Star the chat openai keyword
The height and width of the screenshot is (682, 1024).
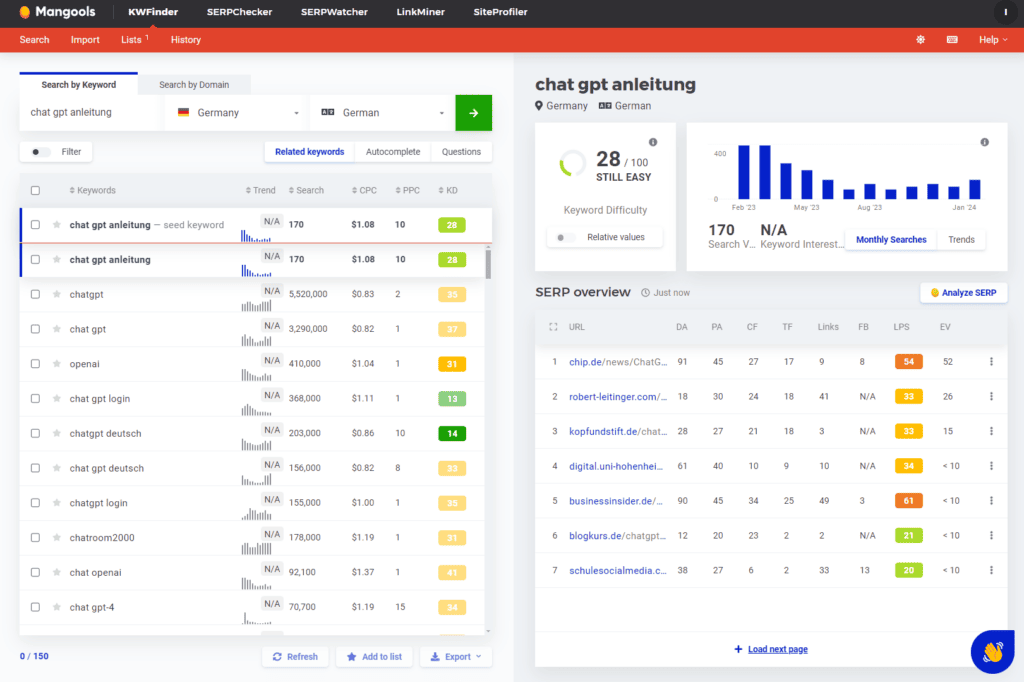(x=57, y=572)
